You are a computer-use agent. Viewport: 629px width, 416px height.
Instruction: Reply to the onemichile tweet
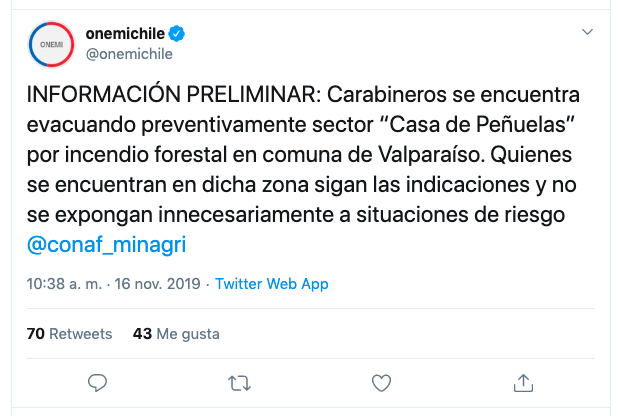click(x=97, y=383)
